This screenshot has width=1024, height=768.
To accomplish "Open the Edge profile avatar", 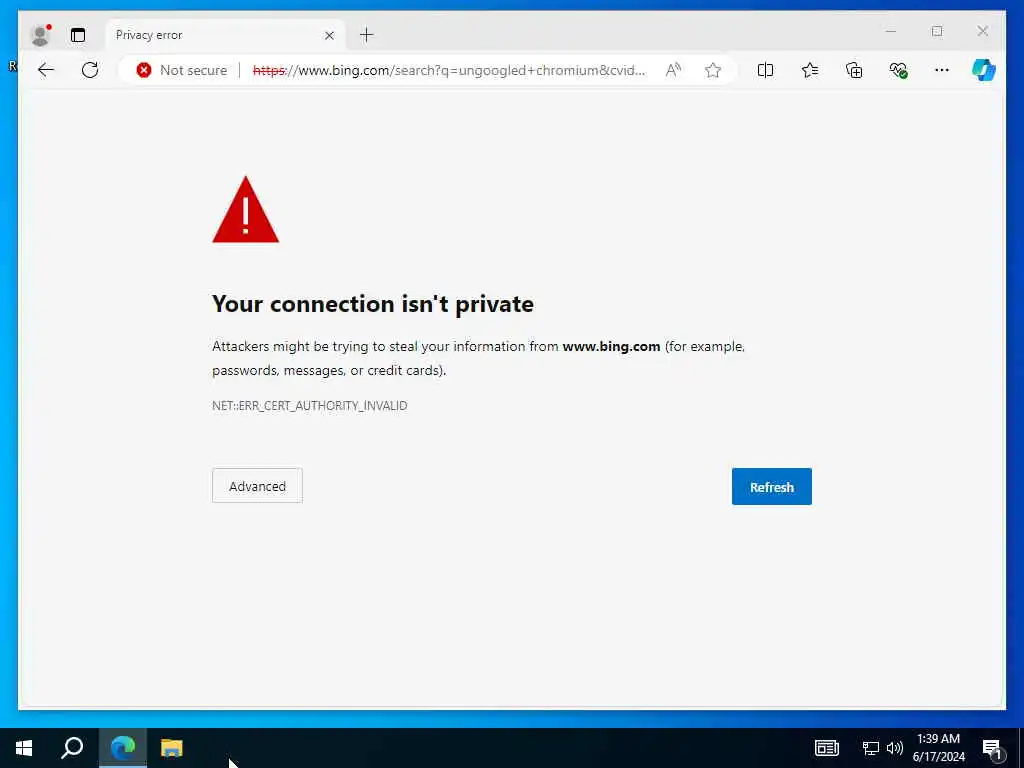I will [x=40, y=35].
